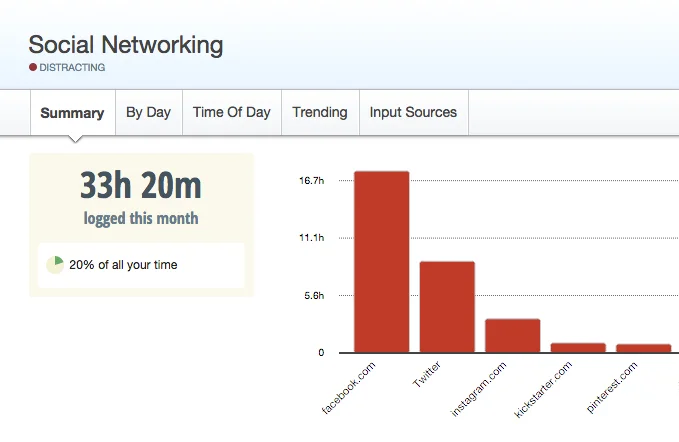Click the 20% of all your time row
Viewport: 679px width, 442px height.
141,265
